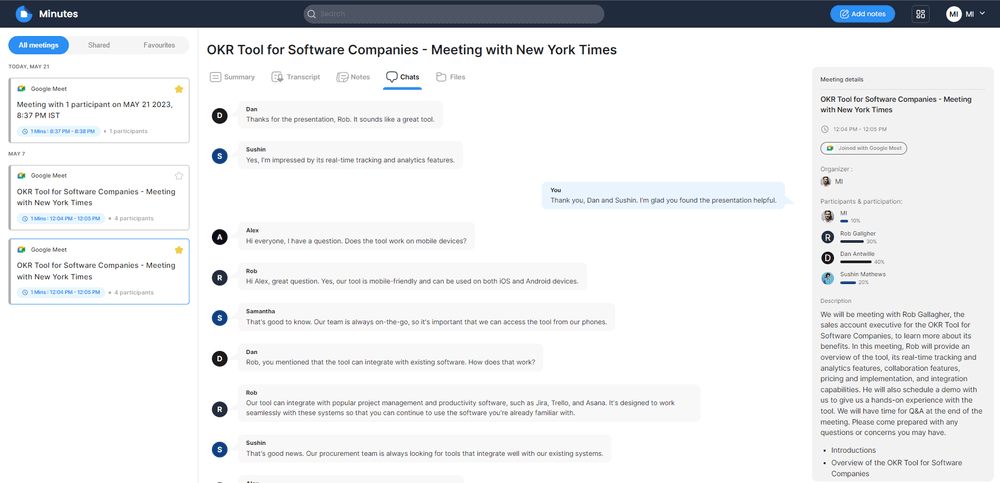Click Sushin Mathews' avatar in participants list
Image resolution: width=1000 pixels, height=483 pixels.
tap(827, 278)
